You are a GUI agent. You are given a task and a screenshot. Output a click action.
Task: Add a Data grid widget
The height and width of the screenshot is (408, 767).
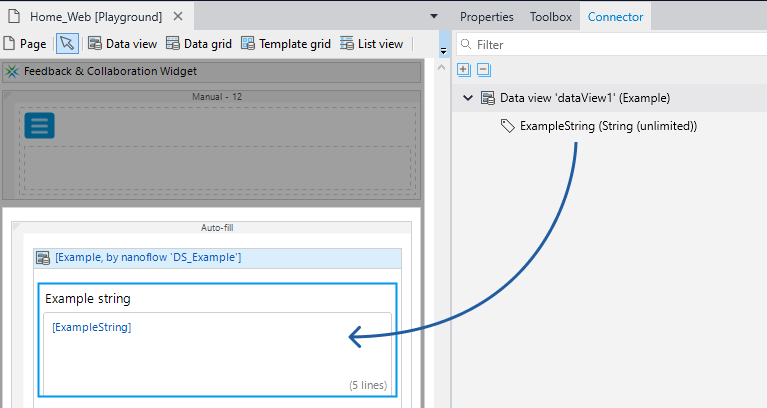[x=199, y=44]
